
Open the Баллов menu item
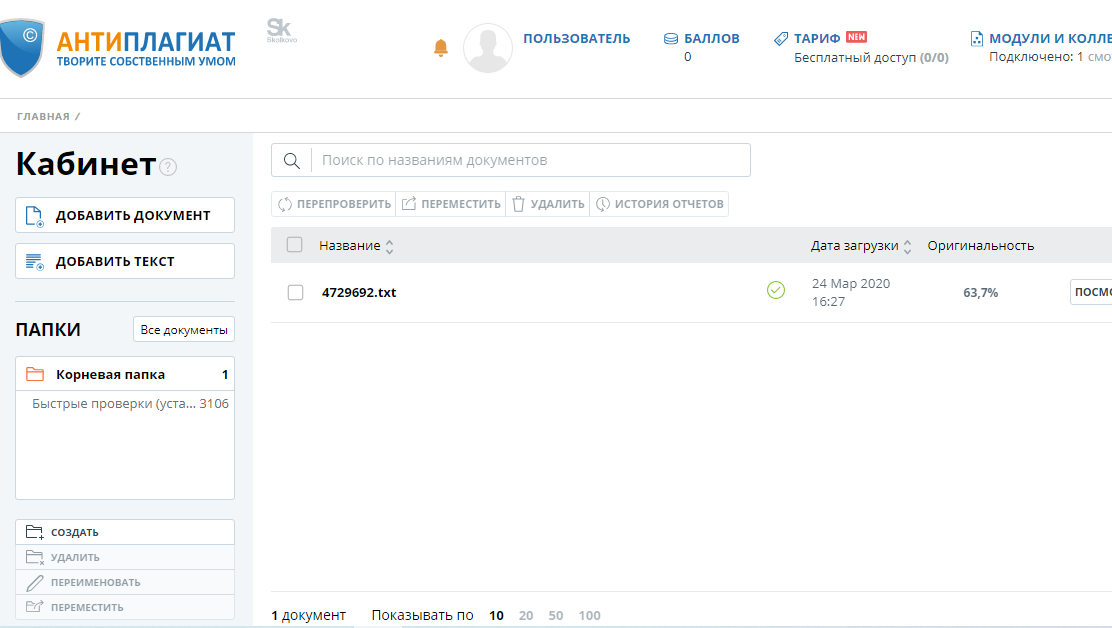pos(711,39)
